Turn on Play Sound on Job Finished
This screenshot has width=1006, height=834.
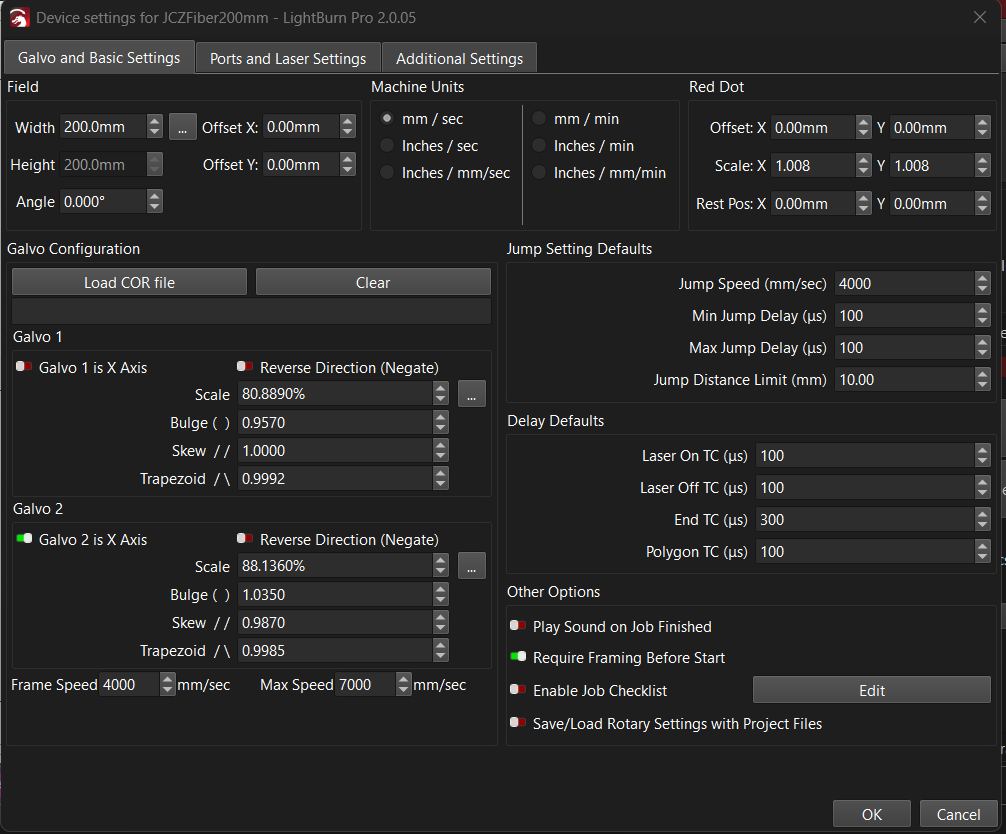(x=518, y=627)
